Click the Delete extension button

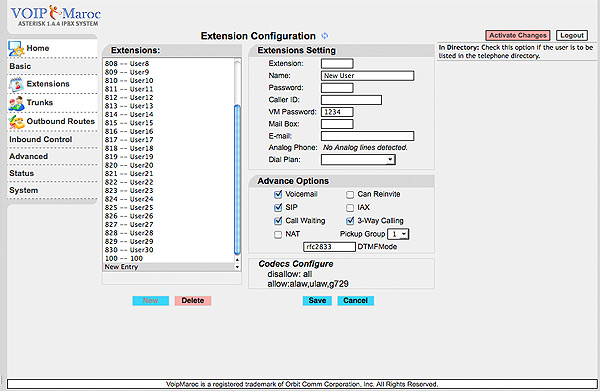tap(193, 301)
